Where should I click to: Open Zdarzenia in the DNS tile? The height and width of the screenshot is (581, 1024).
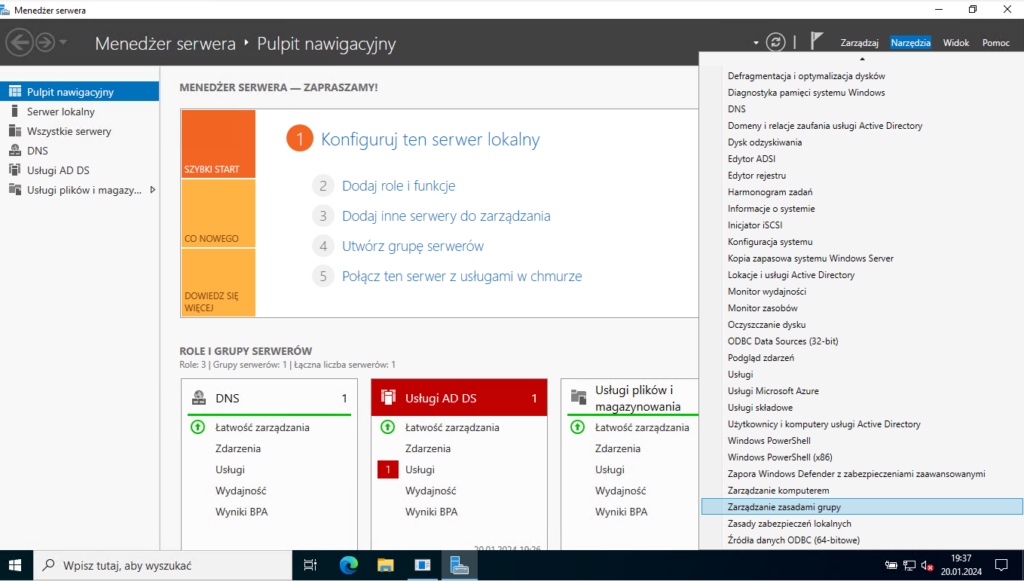click(x=238, y=448)
